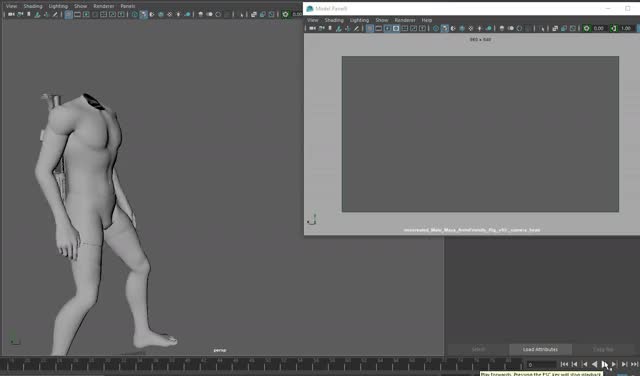Open Renderer menu in main viewport
Screen dimensions: 640x376
104,6
